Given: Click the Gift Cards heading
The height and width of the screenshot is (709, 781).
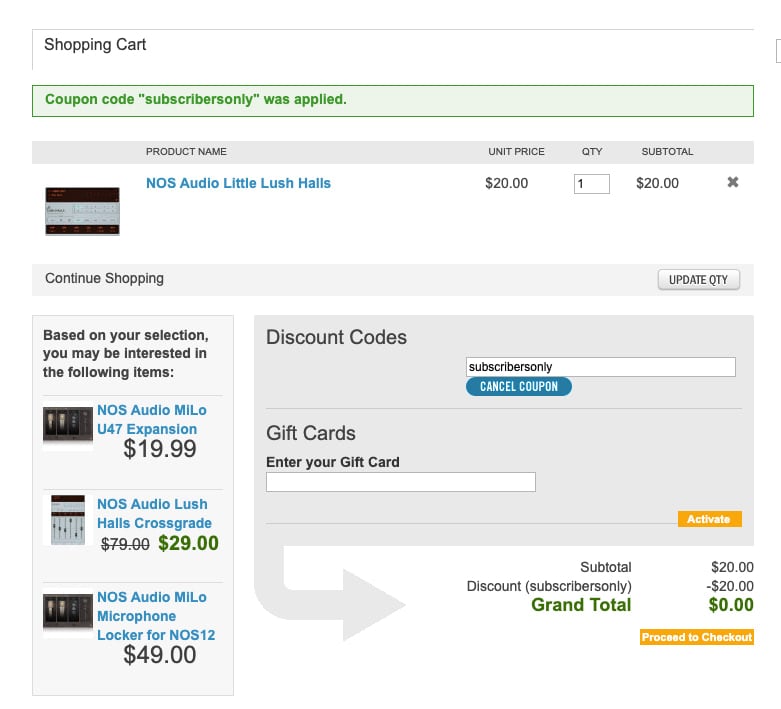Looking at the screenshot, I should [311, 433].
